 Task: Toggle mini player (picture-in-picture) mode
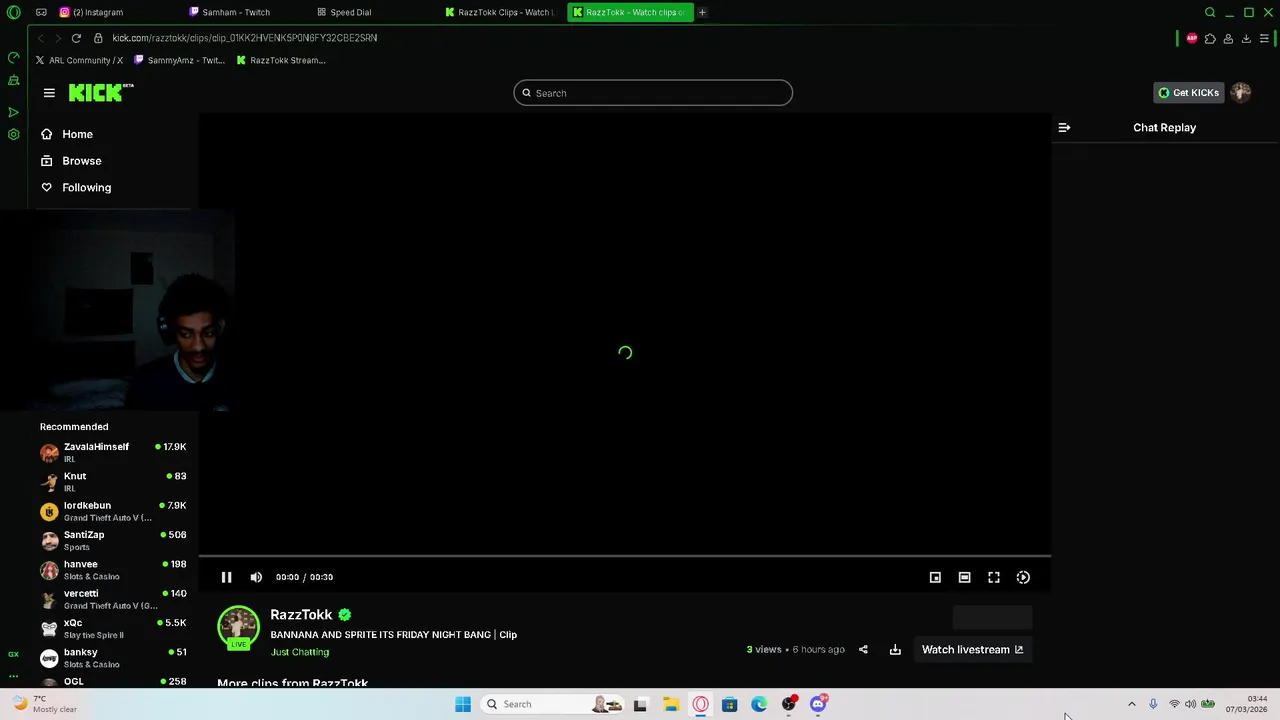pos(935,577)
